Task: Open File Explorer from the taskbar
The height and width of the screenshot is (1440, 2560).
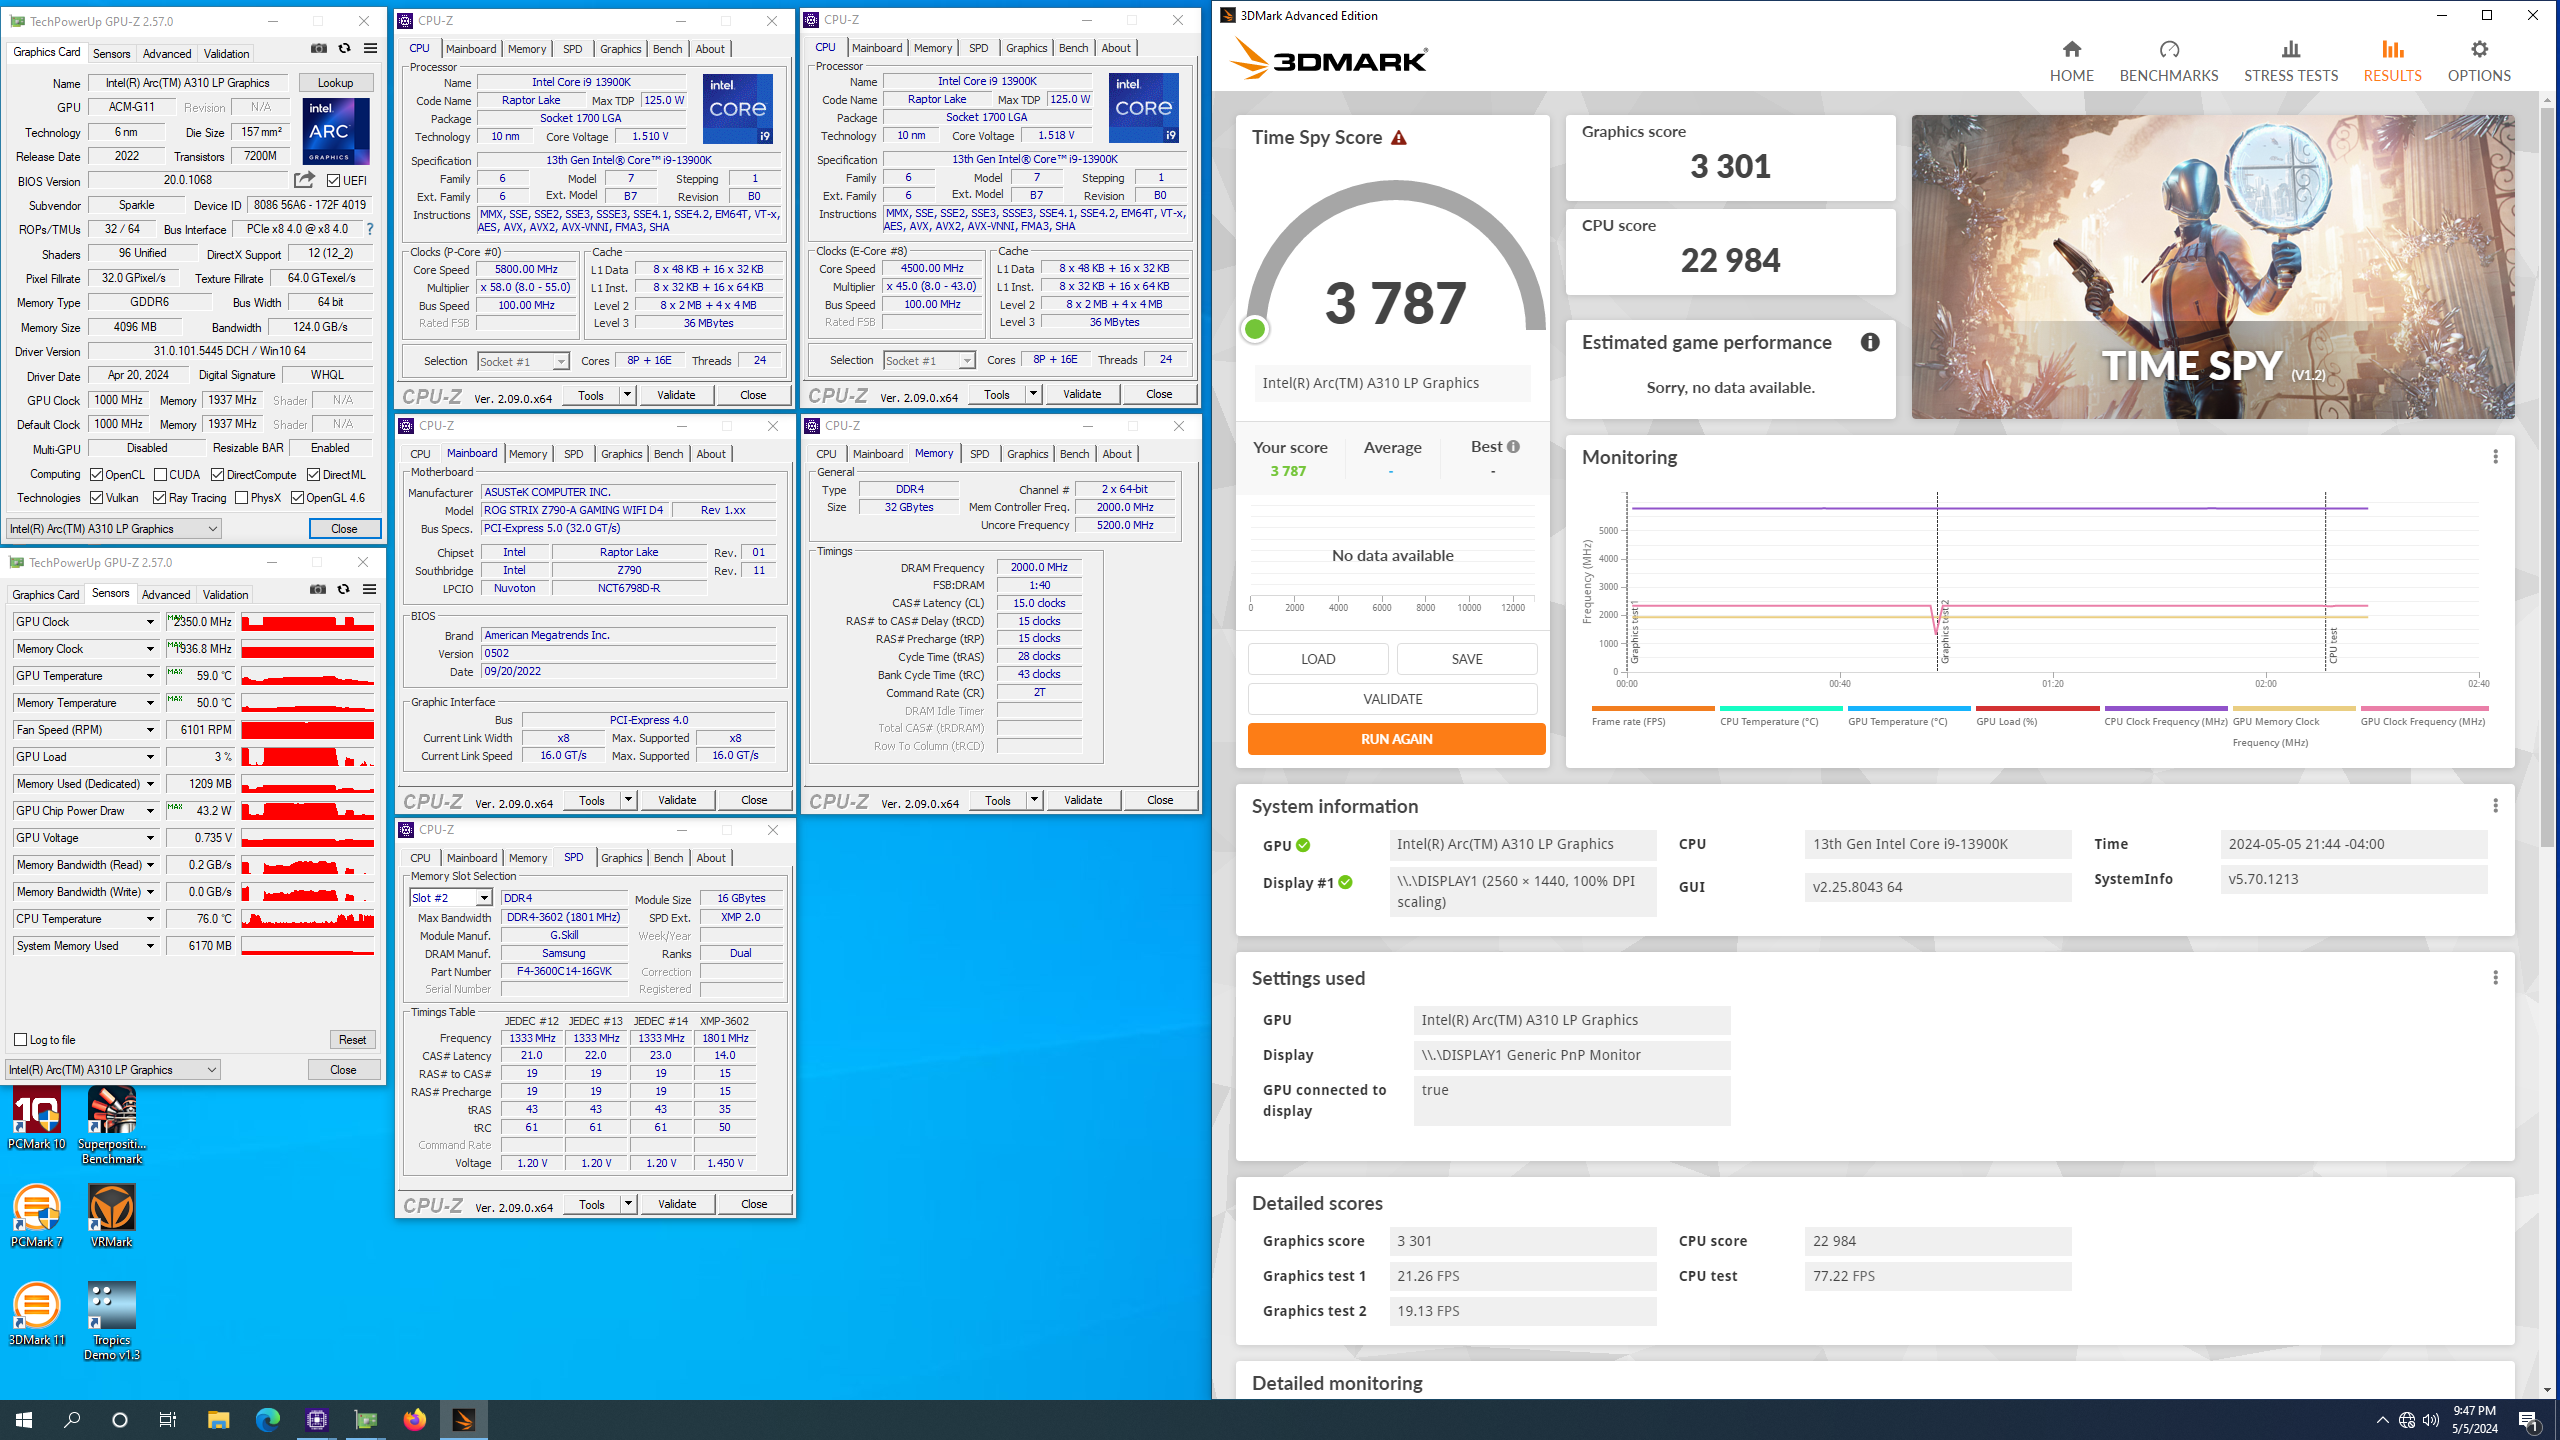Action: click(218, 1419)
